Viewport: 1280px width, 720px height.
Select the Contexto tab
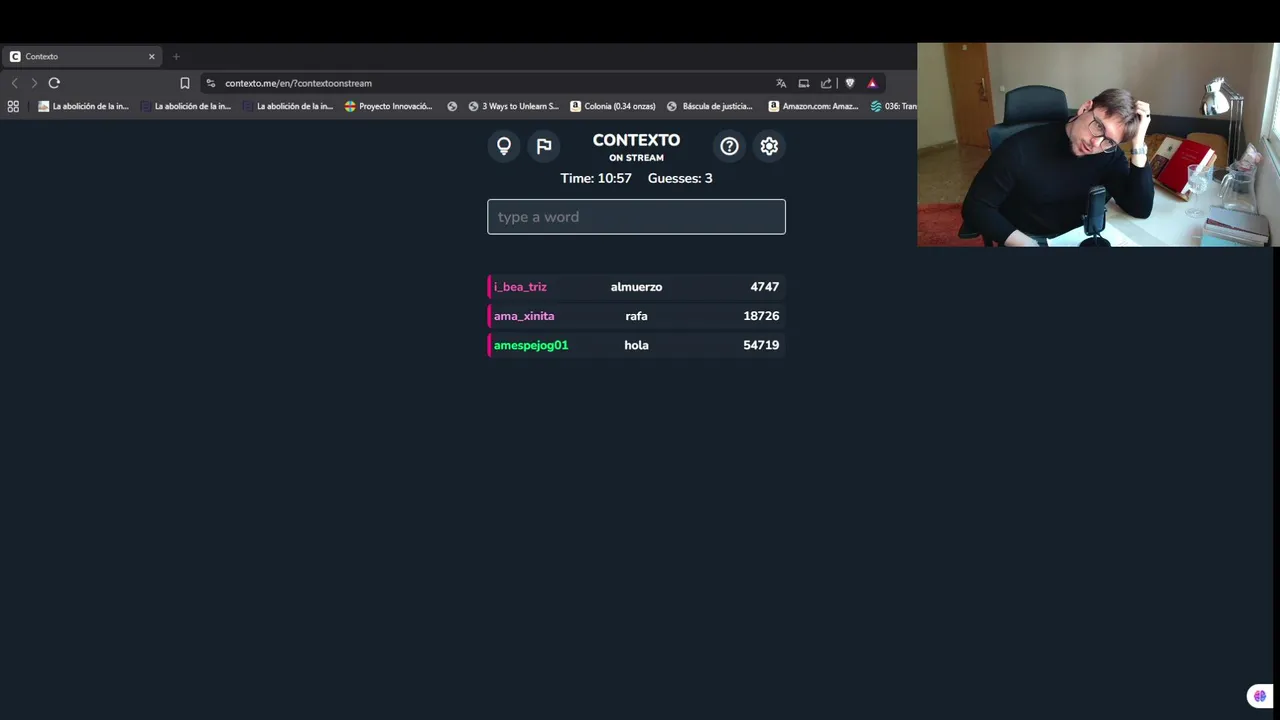tap(82, 56)
